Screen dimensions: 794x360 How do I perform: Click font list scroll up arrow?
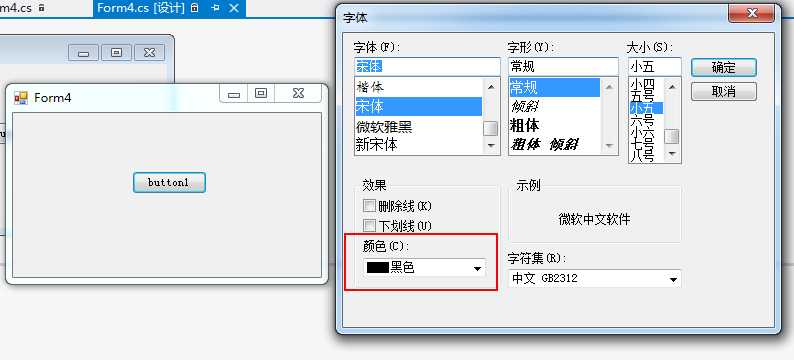point(491,87)
